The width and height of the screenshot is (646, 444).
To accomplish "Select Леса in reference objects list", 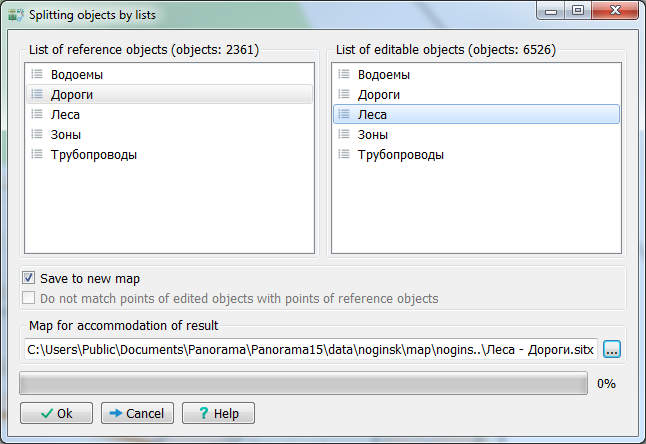I will coord(65,114).
